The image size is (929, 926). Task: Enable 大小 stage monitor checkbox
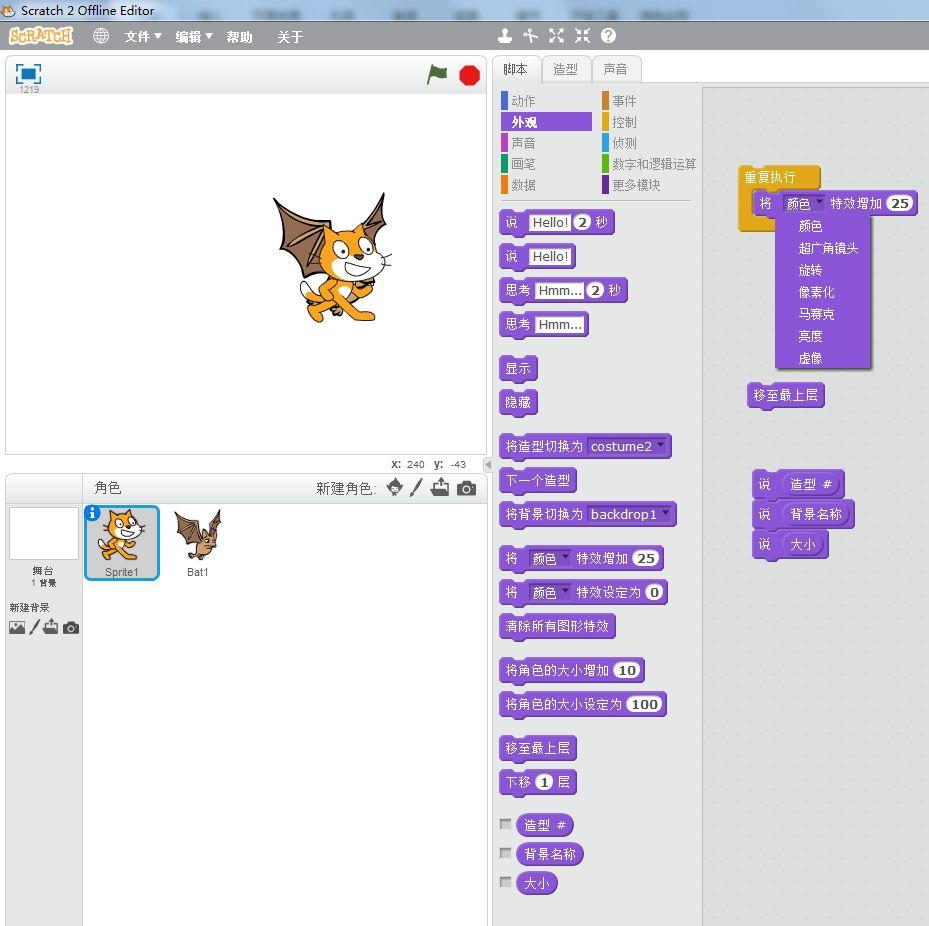coord(505,882)
